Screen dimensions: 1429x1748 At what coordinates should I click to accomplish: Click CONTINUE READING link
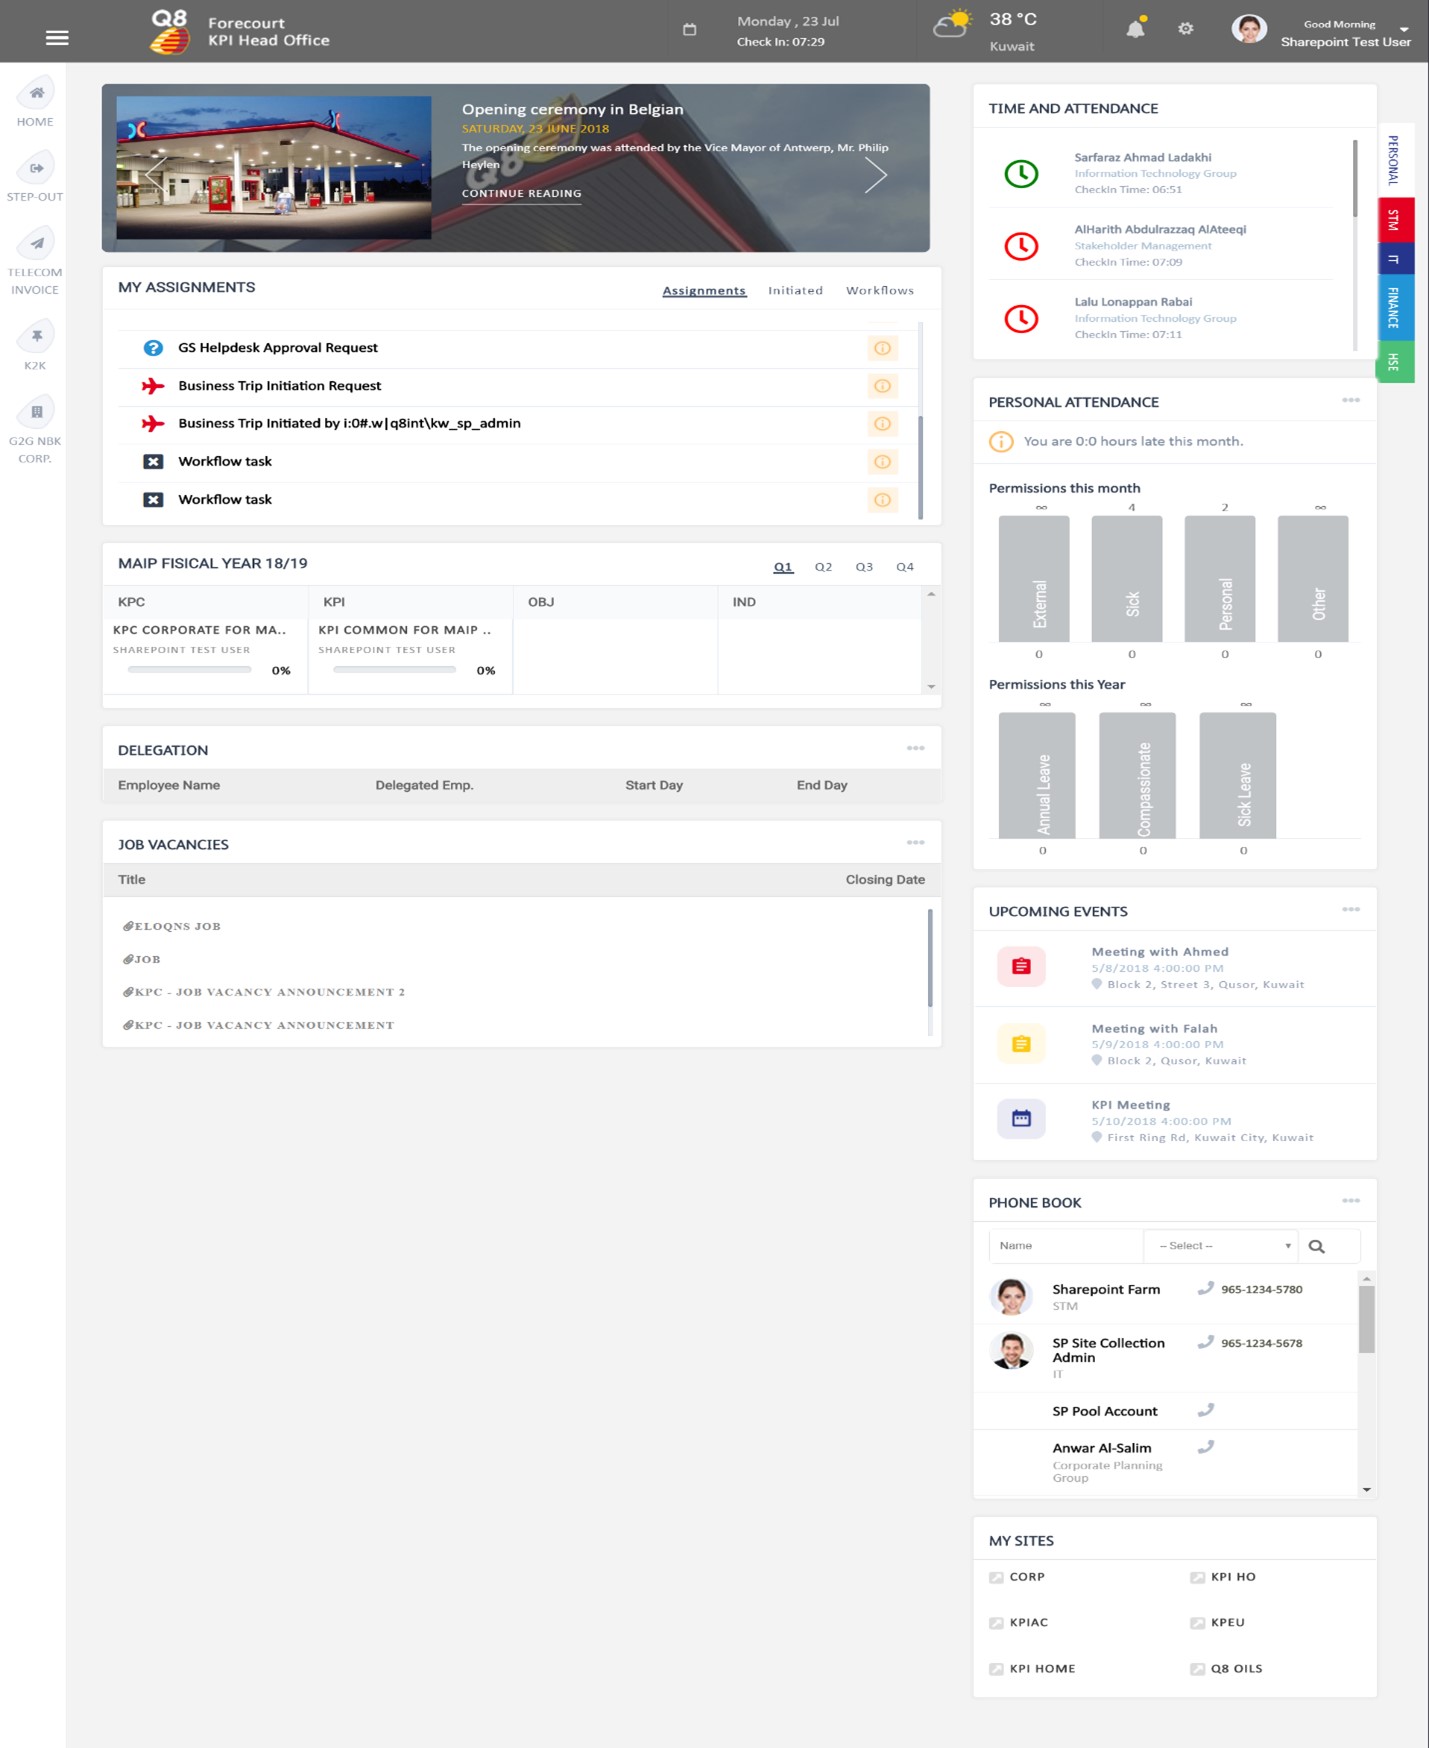click(x=521, y=194)
